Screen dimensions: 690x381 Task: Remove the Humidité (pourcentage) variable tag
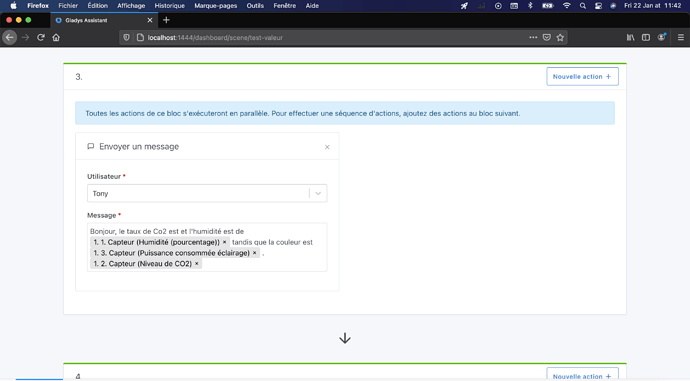coord(224,242)
